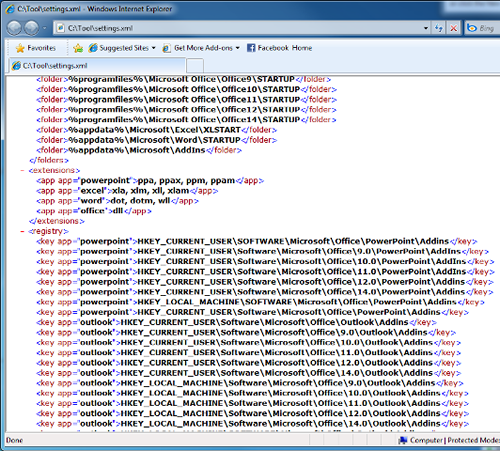500x451 pixels.
Task: Click the Office10\STARTUP folder line
Action: (186, 89)
